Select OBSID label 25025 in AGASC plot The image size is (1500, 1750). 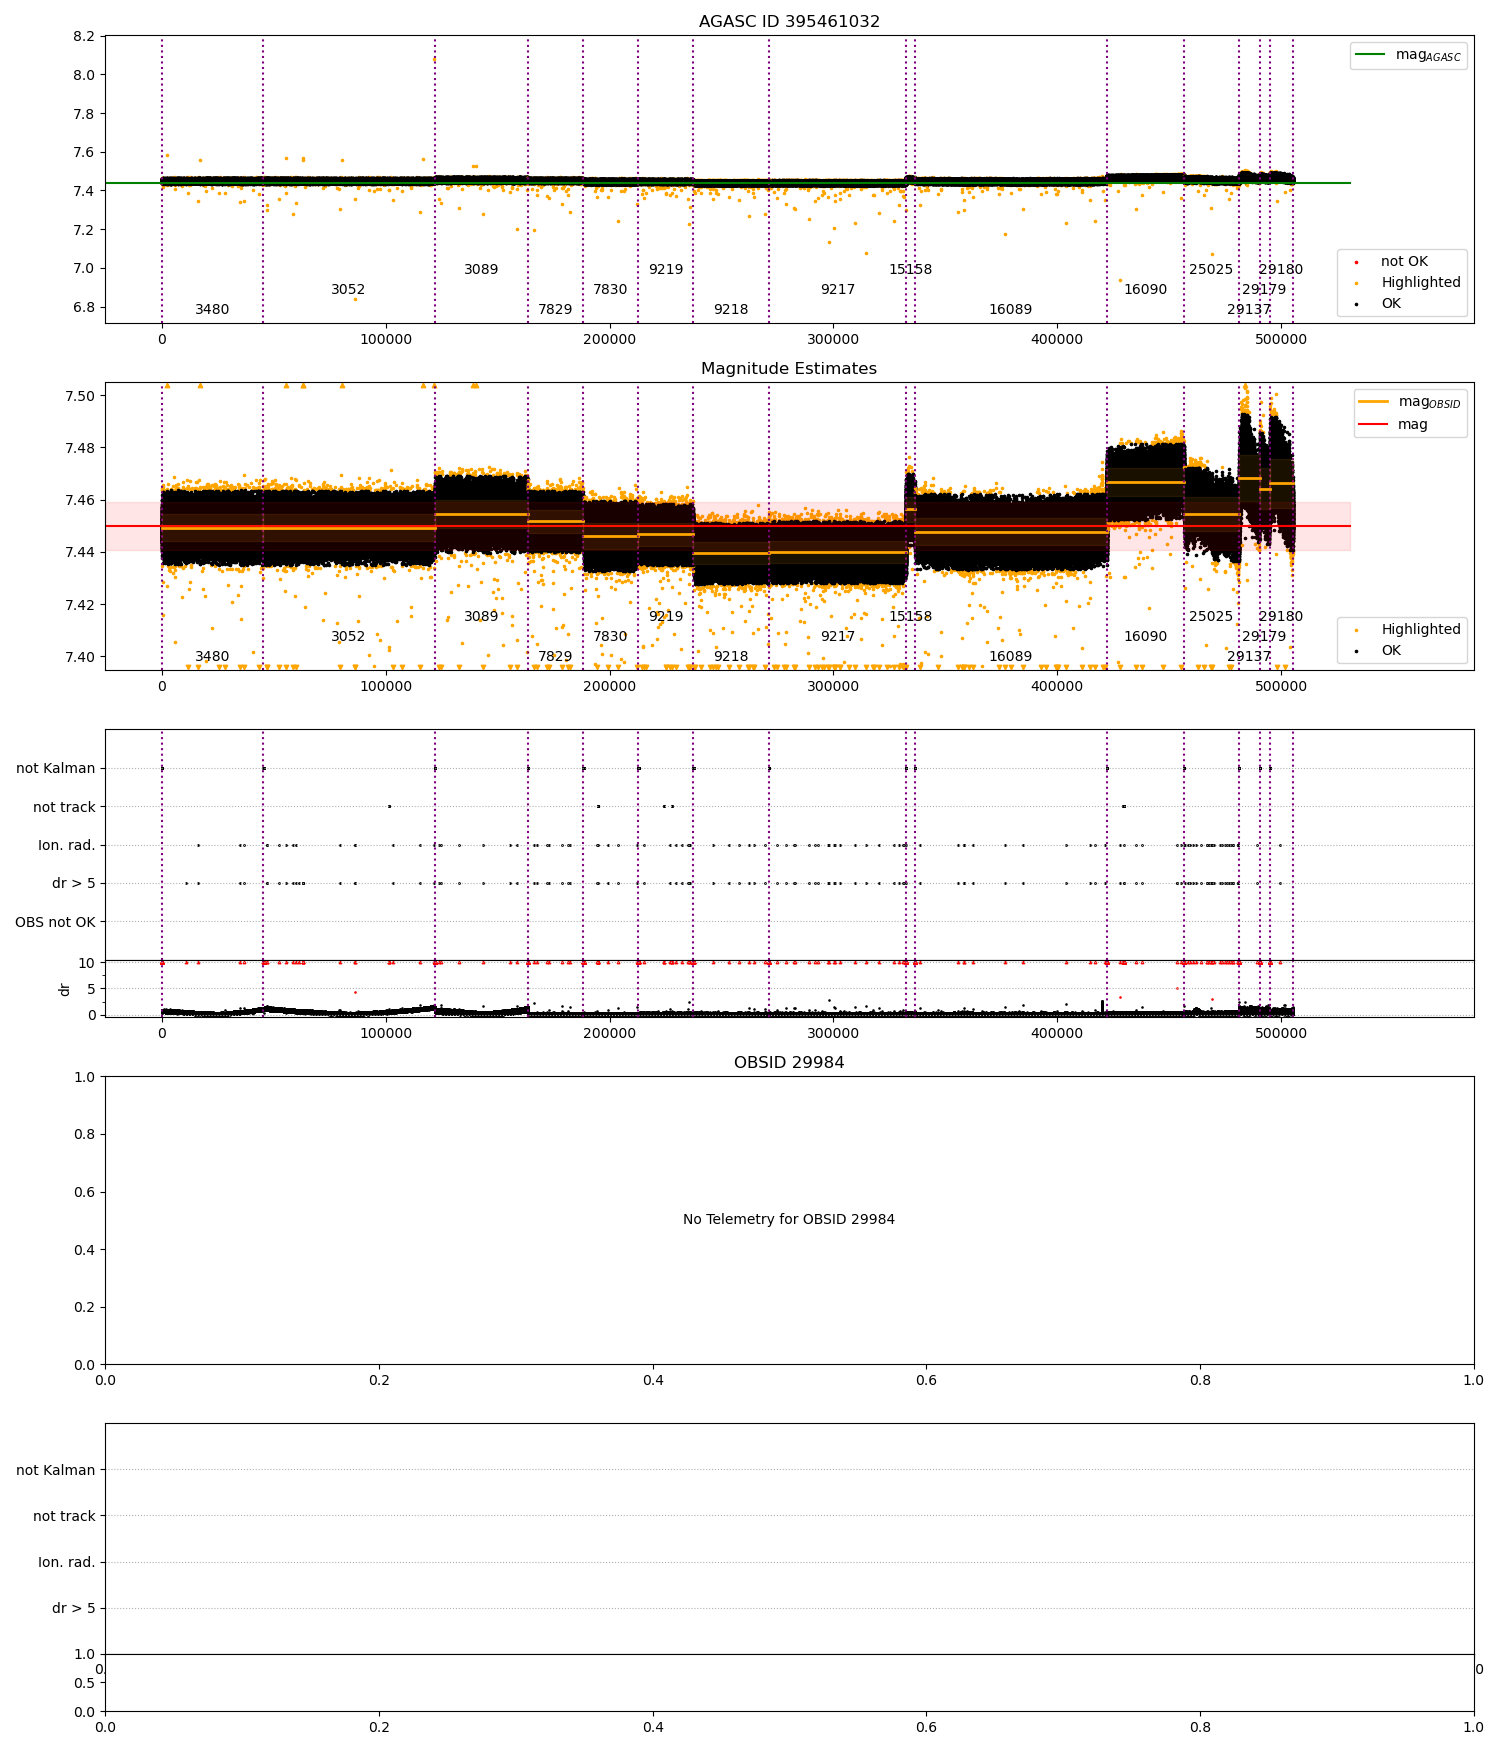pos(1211,270)
